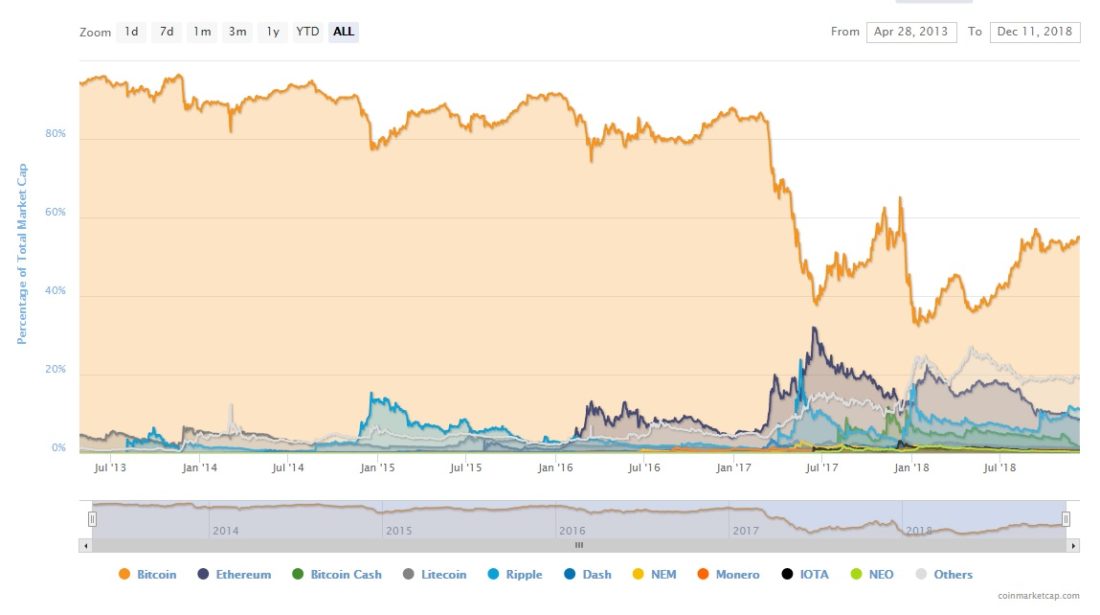
Task: Set zoom to 7d range
Action: (166, 32)
